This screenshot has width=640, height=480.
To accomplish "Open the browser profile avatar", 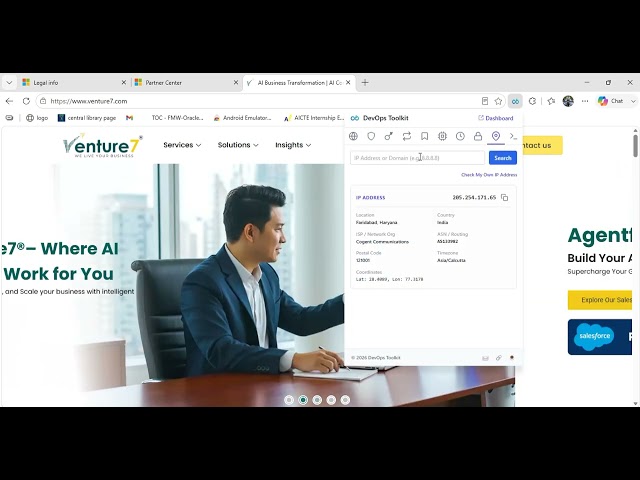I will click(568, 101).
